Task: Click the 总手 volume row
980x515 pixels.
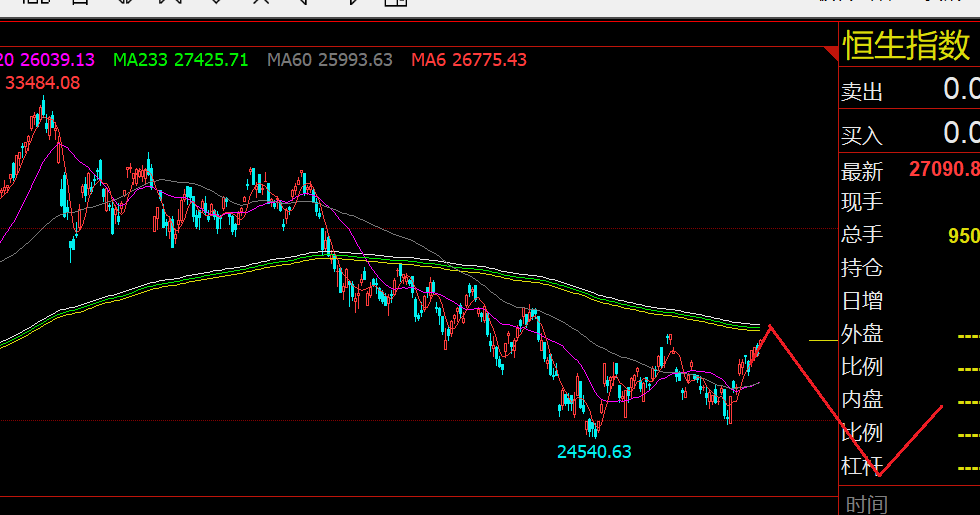Action: (909, 235)
